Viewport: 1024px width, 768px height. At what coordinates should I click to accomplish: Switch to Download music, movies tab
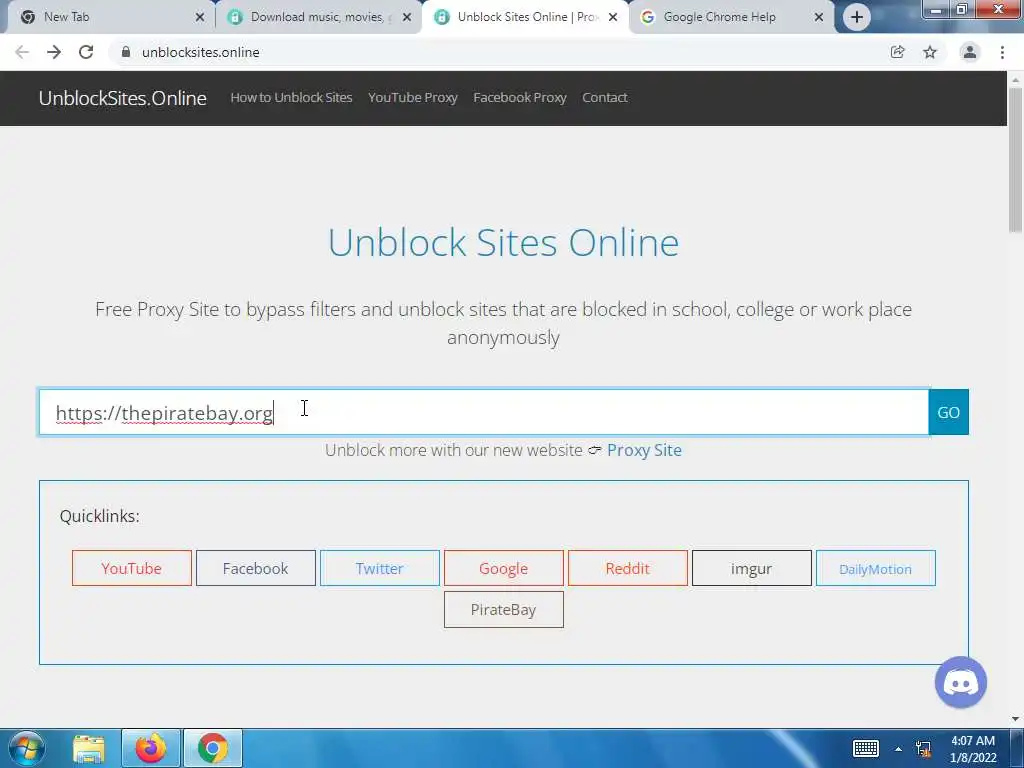pos(317,17)
